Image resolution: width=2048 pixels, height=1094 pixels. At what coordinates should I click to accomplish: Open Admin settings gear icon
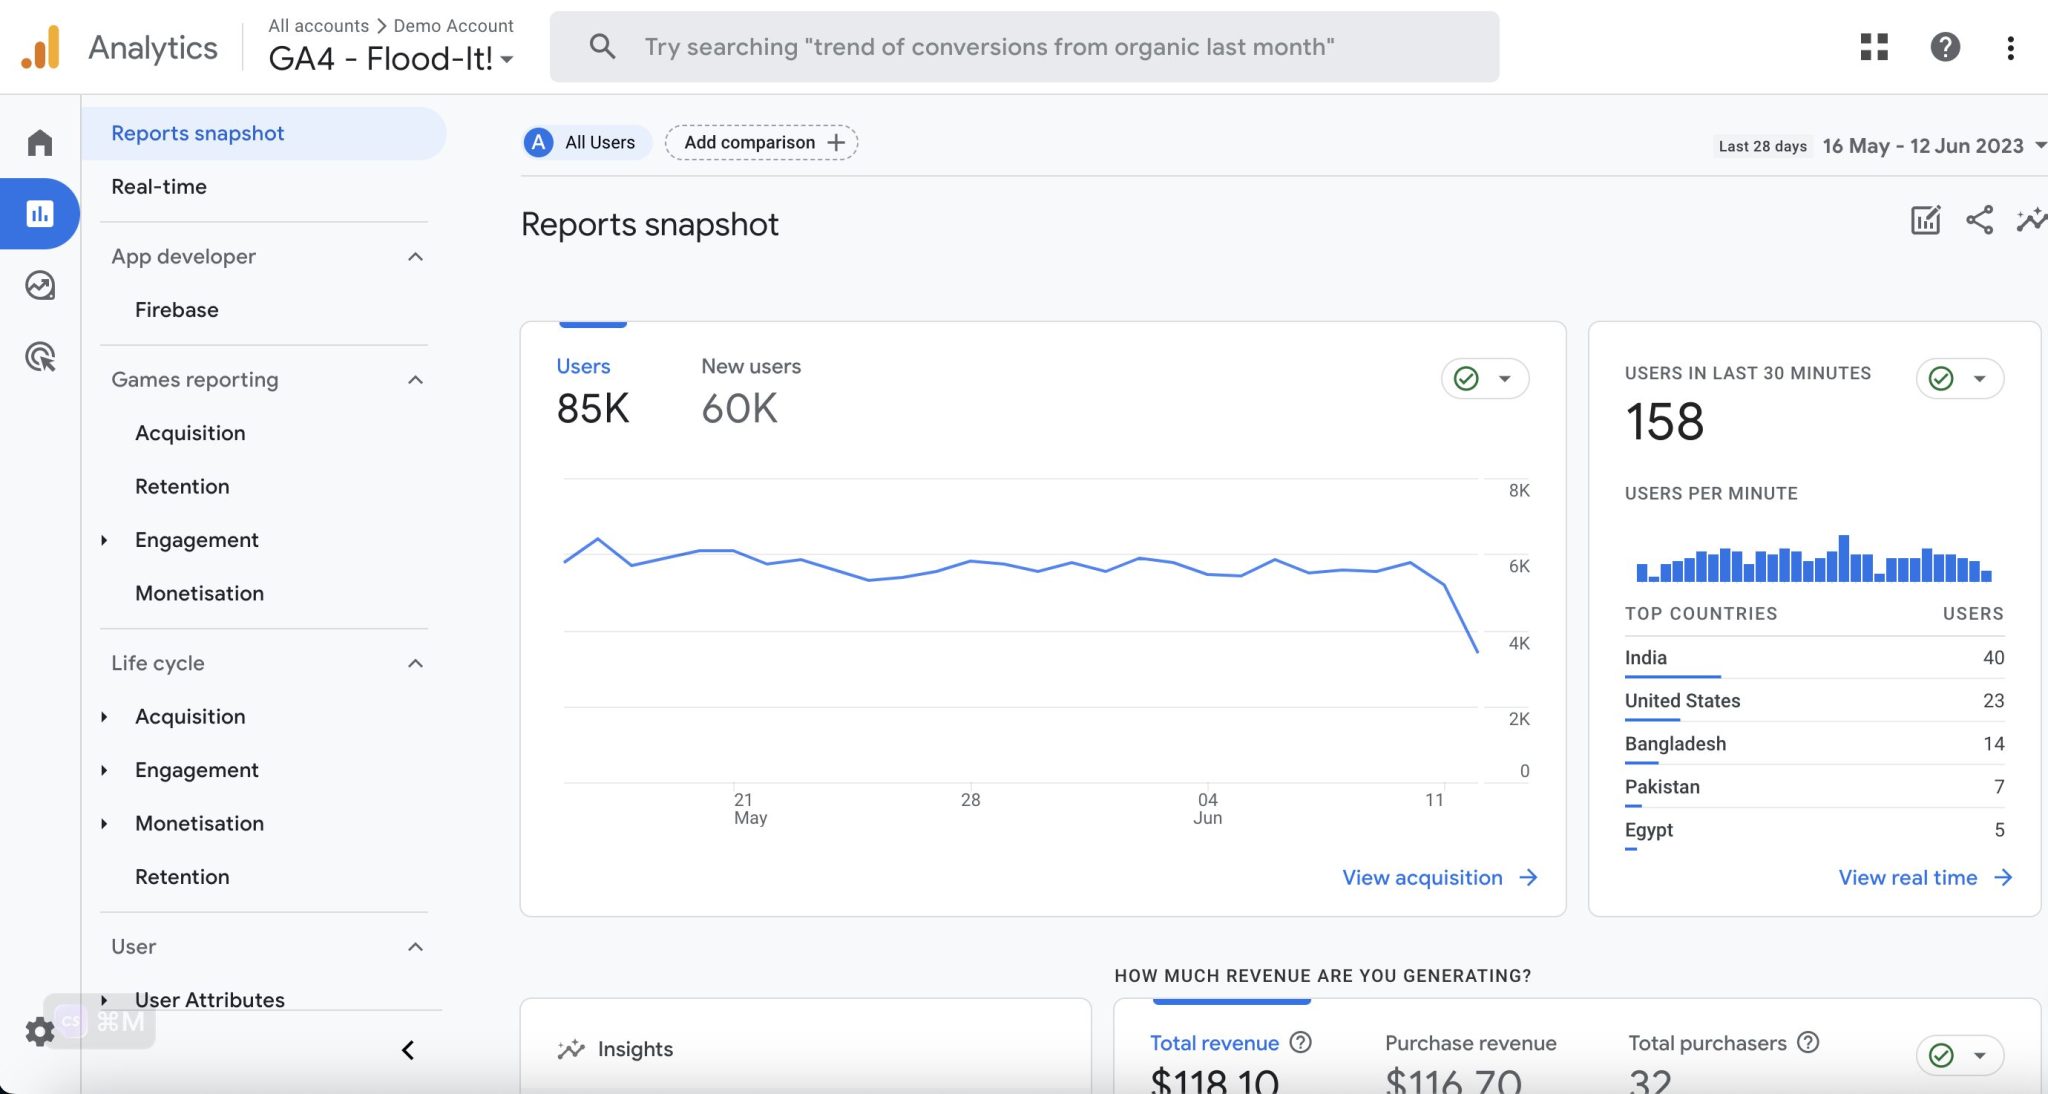tap(39, 1031)
